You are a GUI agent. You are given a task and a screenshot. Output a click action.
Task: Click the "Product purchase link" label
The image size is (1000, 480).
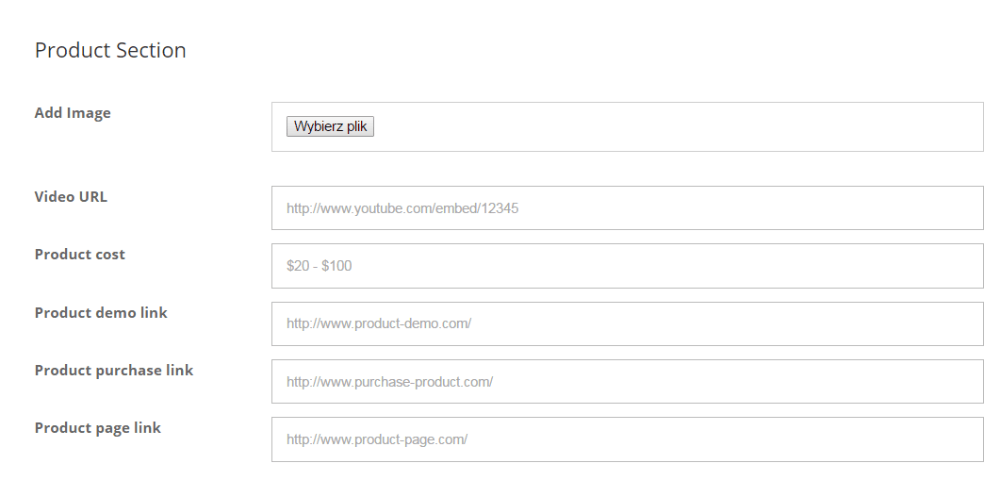(114, 370)
